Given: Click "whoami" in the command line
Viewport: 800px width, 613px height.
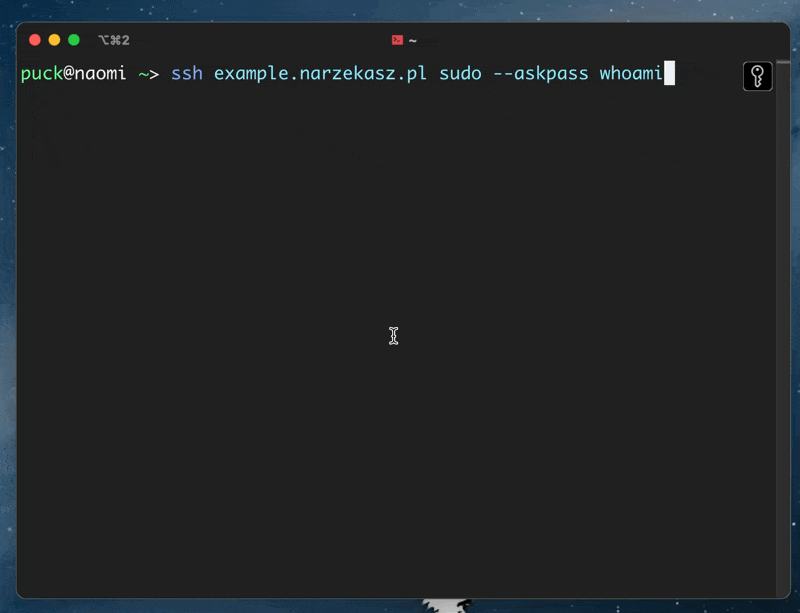Looking at the screenshot, I should (631, 74).
